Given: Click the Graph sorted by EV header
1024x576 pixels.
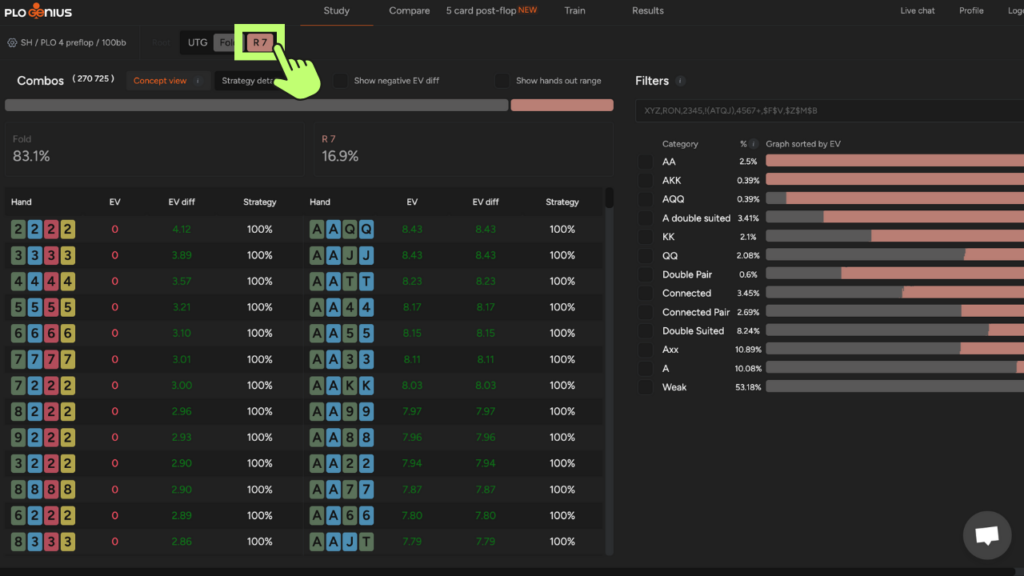Looking at the screenshot, I should [x=803, y=144].
